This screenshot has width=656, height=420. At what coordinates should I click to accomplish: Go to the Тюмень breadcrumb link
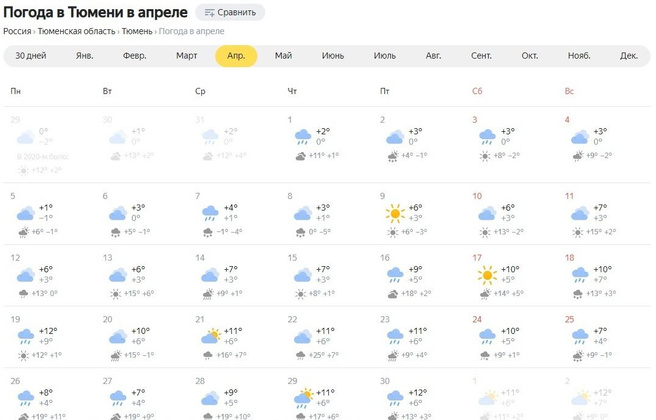point(137,31)
